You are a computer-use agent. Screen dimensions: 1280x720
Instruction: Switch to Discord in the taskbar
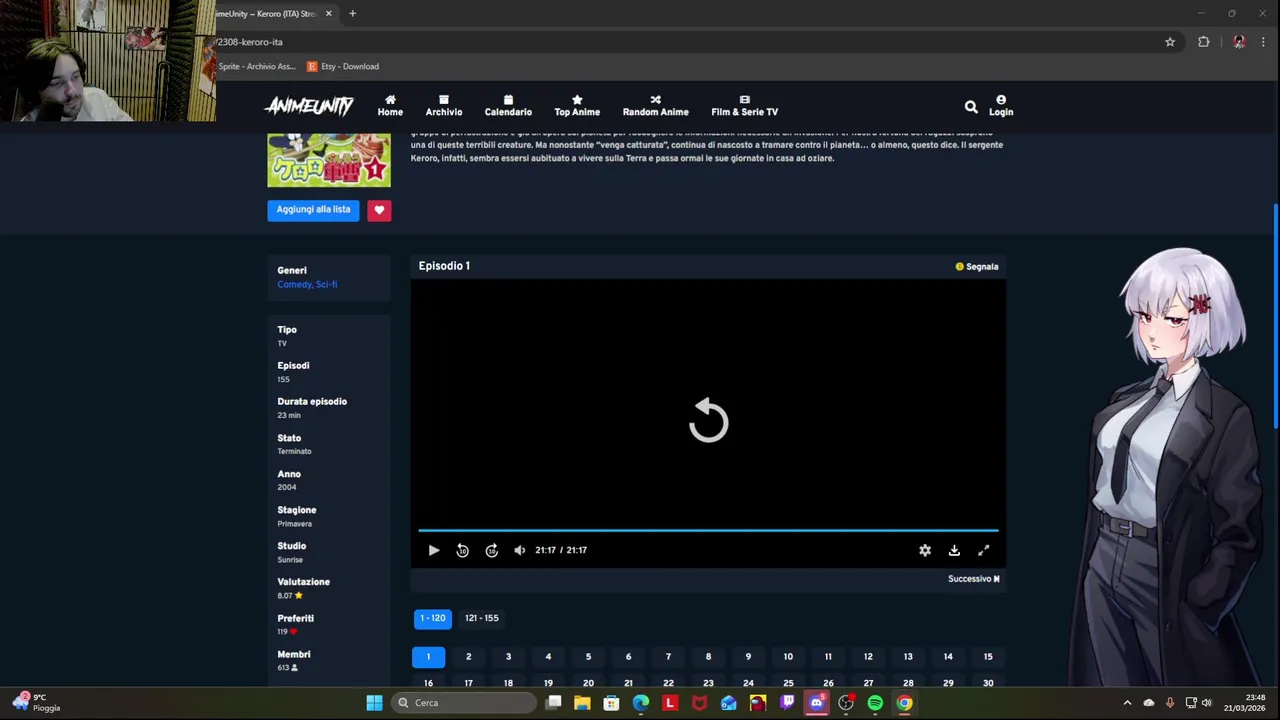point(816,703)
